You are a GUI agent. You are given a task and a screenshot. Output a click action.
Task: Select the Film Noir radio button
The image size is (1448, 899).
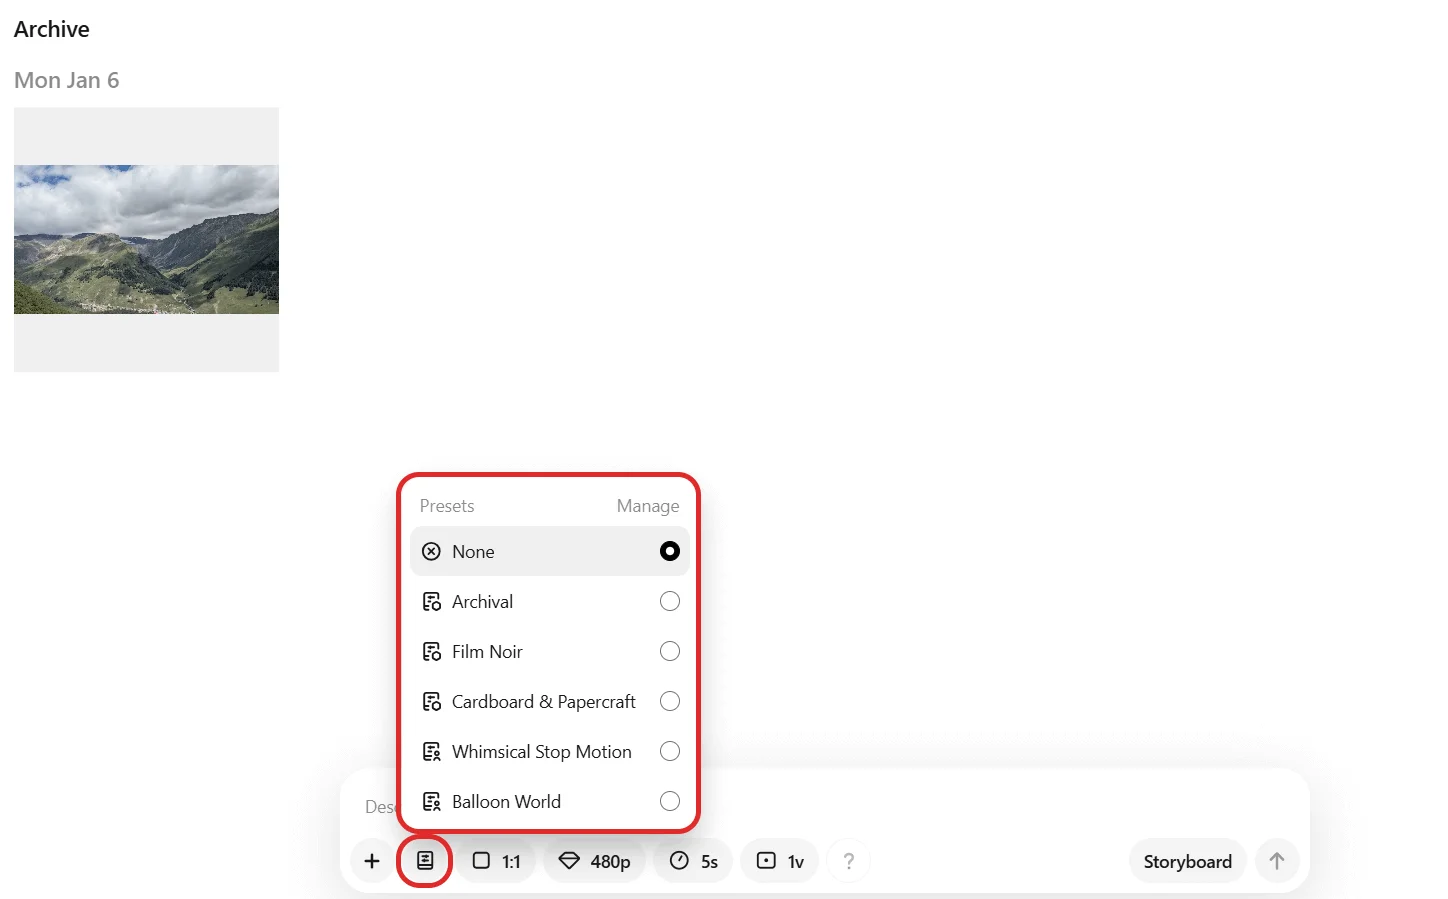click(x=670, y=651)
